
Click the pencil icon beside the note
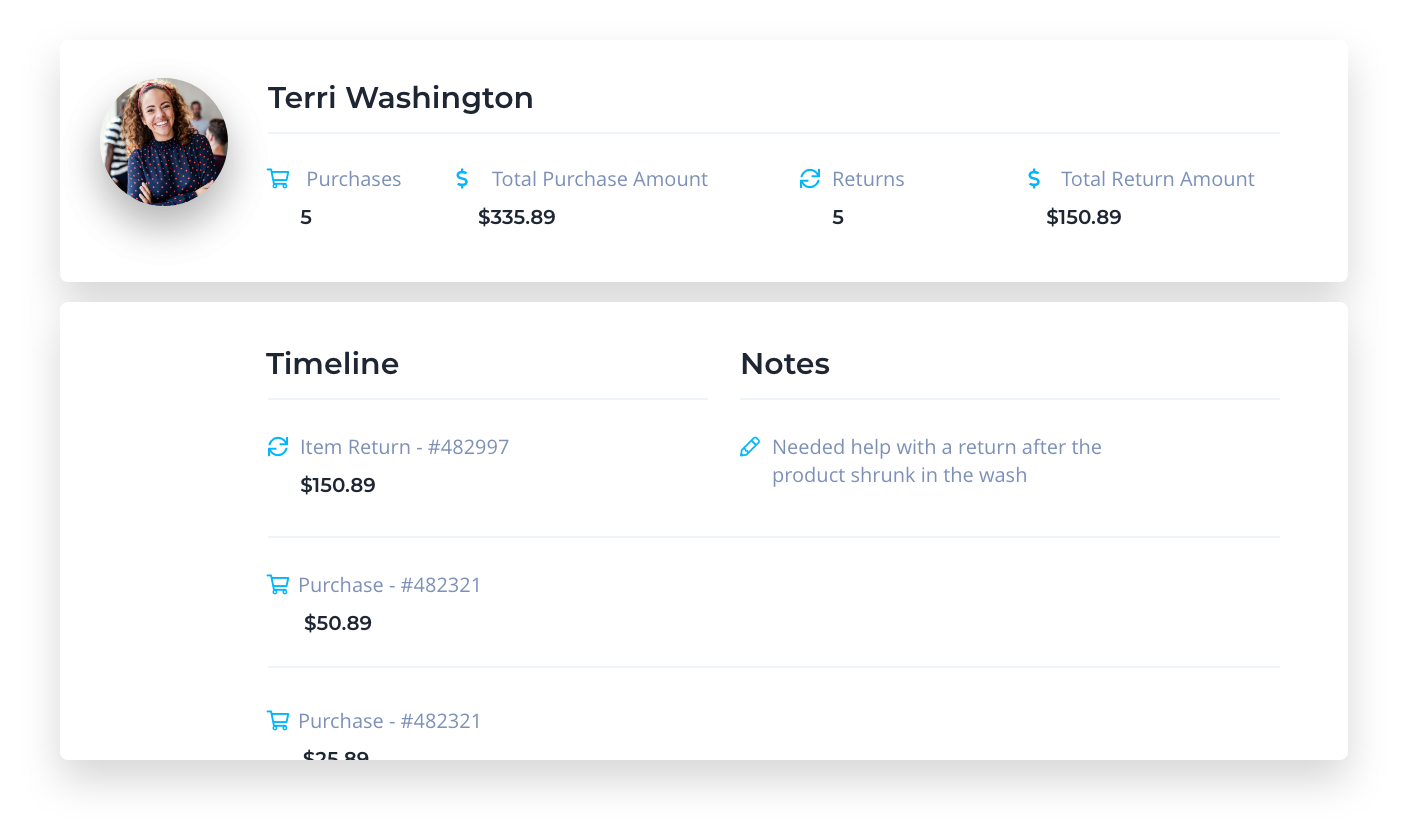[x=749, y=447]
